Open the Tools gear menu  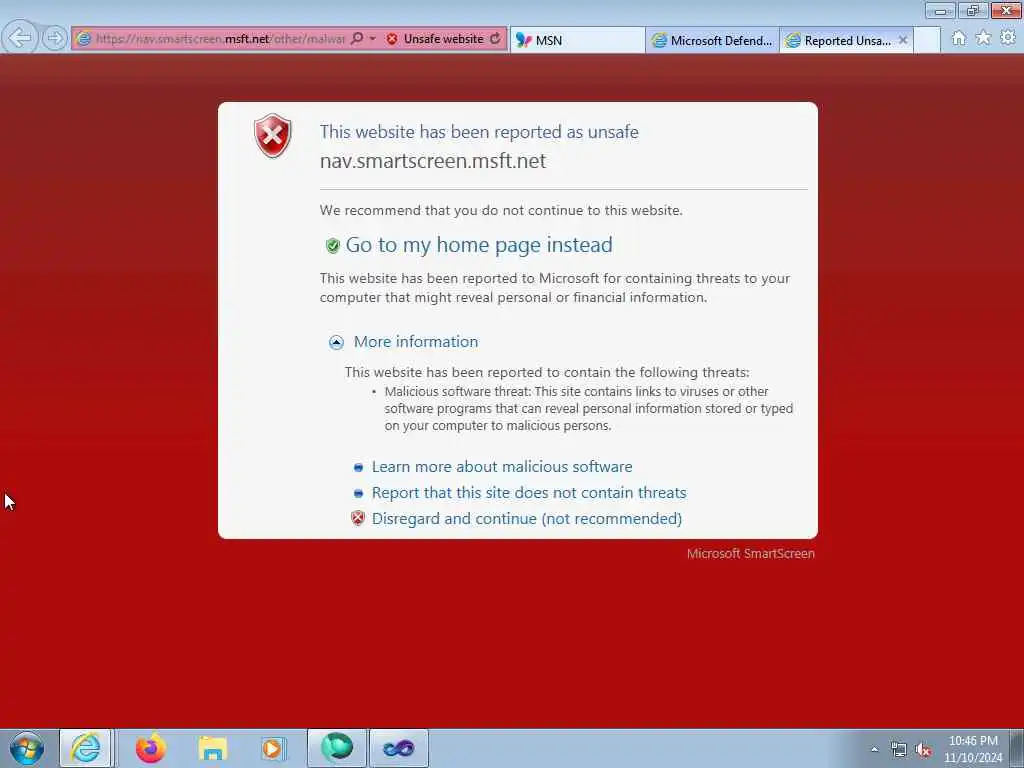1008,38
